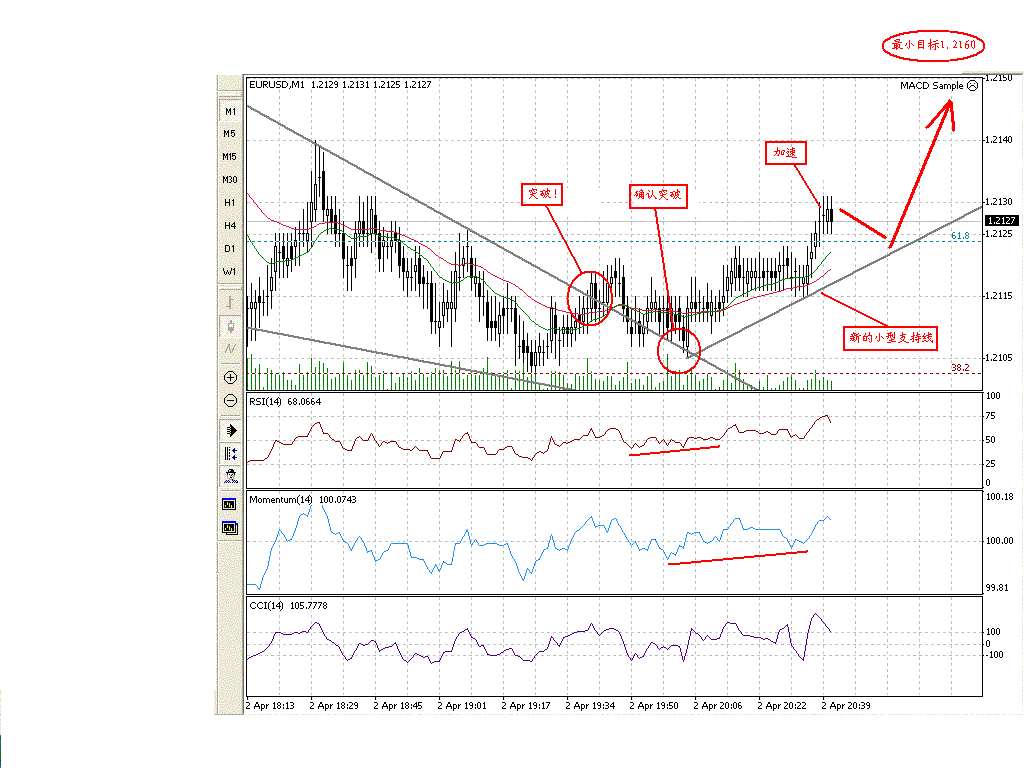The image size is (1024, 768).
Task: Switch chart to W1 weekly timeframe
Action: [x=230, y=272]
